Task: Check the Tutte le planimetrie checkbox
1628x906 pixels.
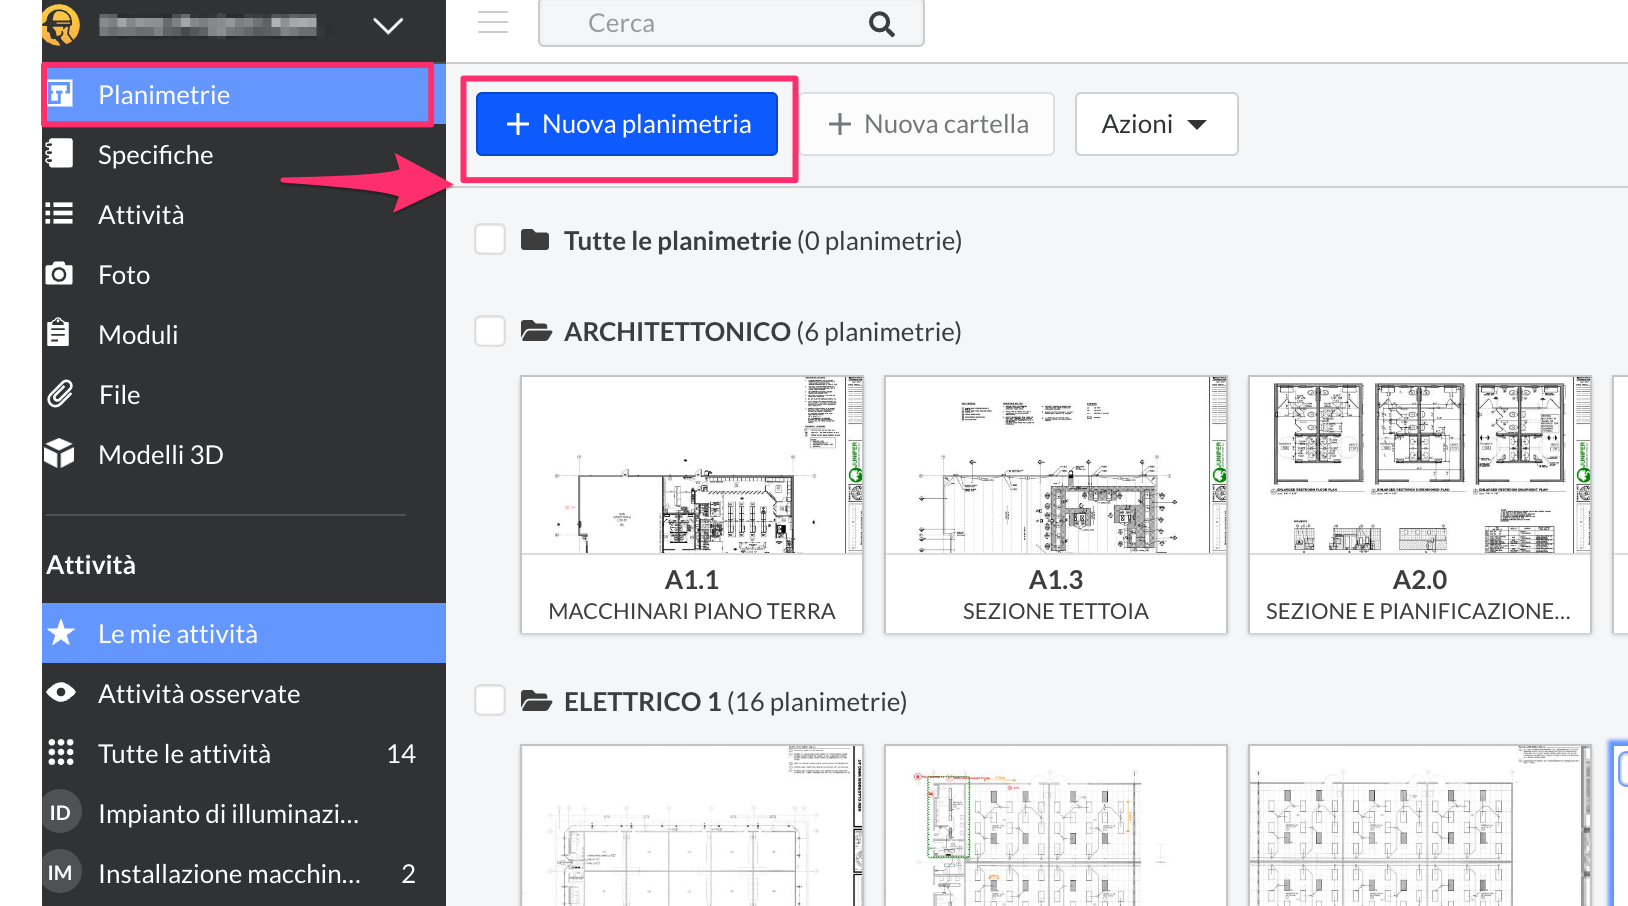Action: tap(490, 240)
